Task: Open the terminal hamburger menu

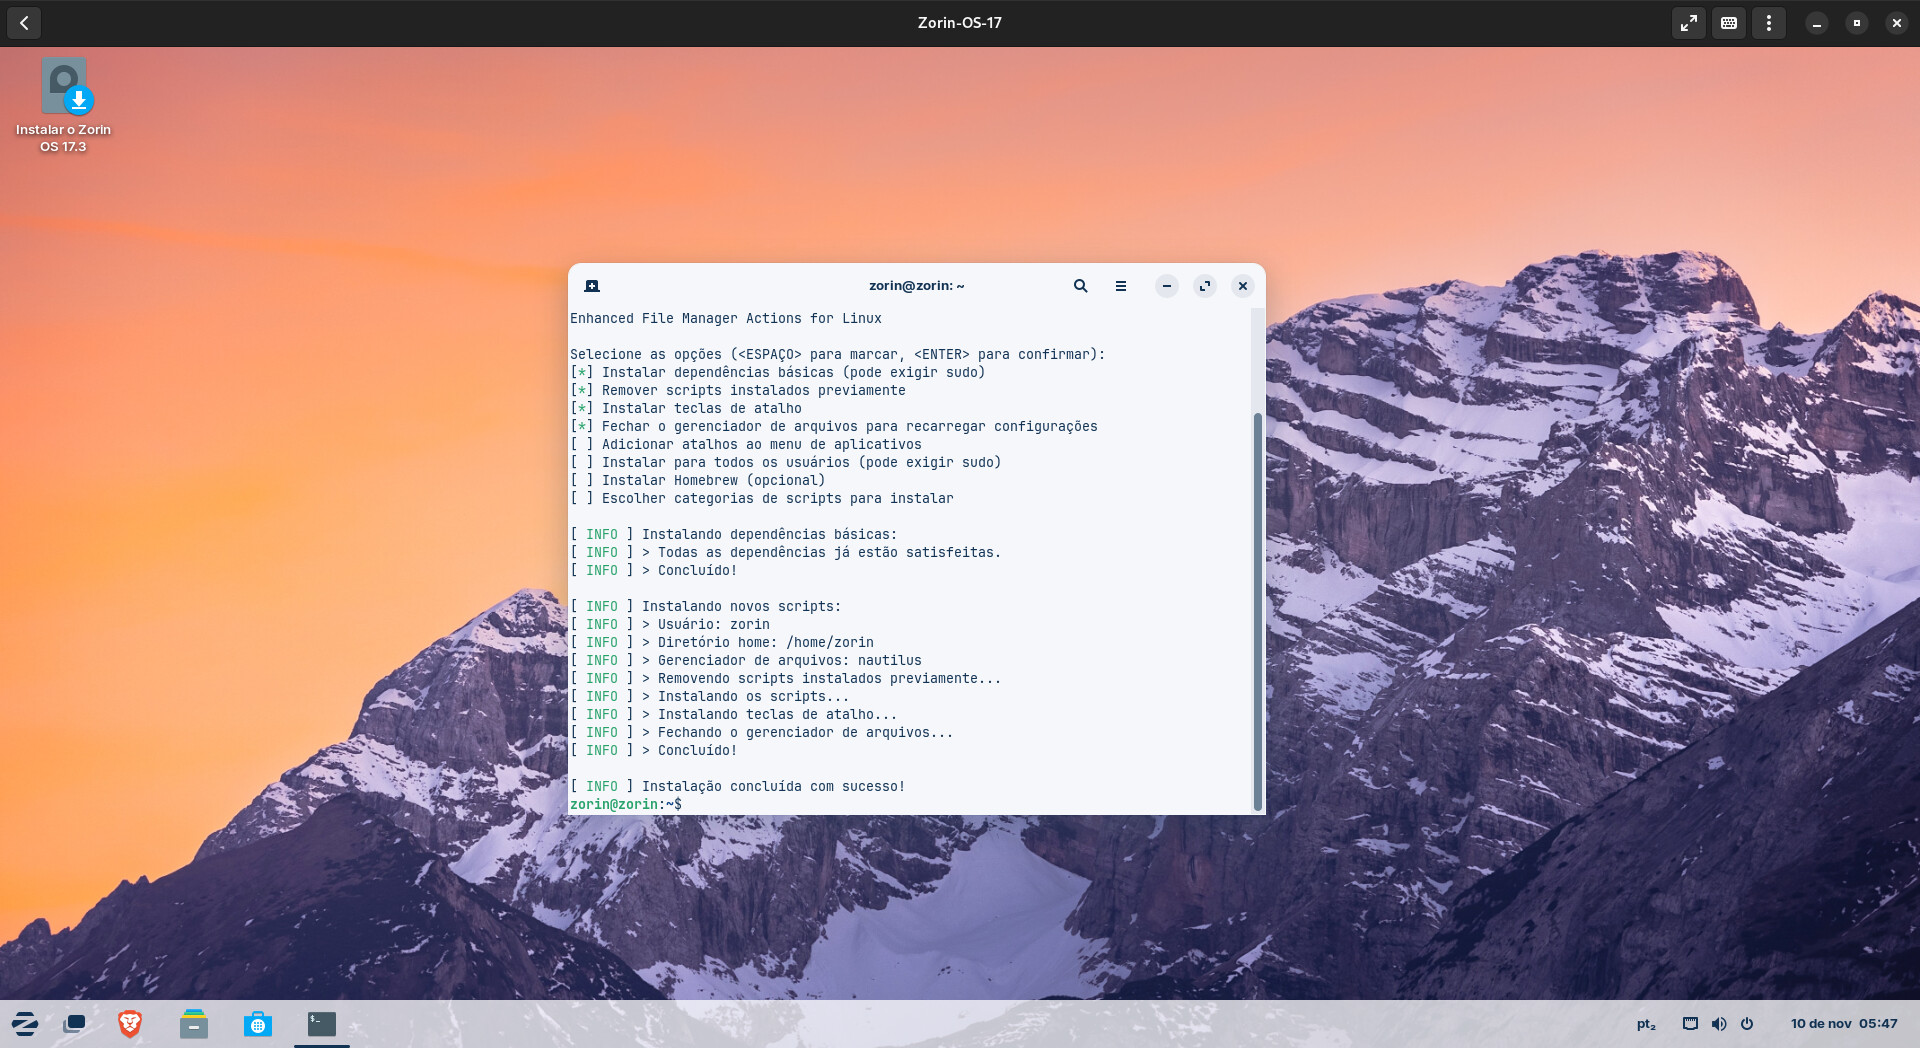Action: [x=1121, y=286]
